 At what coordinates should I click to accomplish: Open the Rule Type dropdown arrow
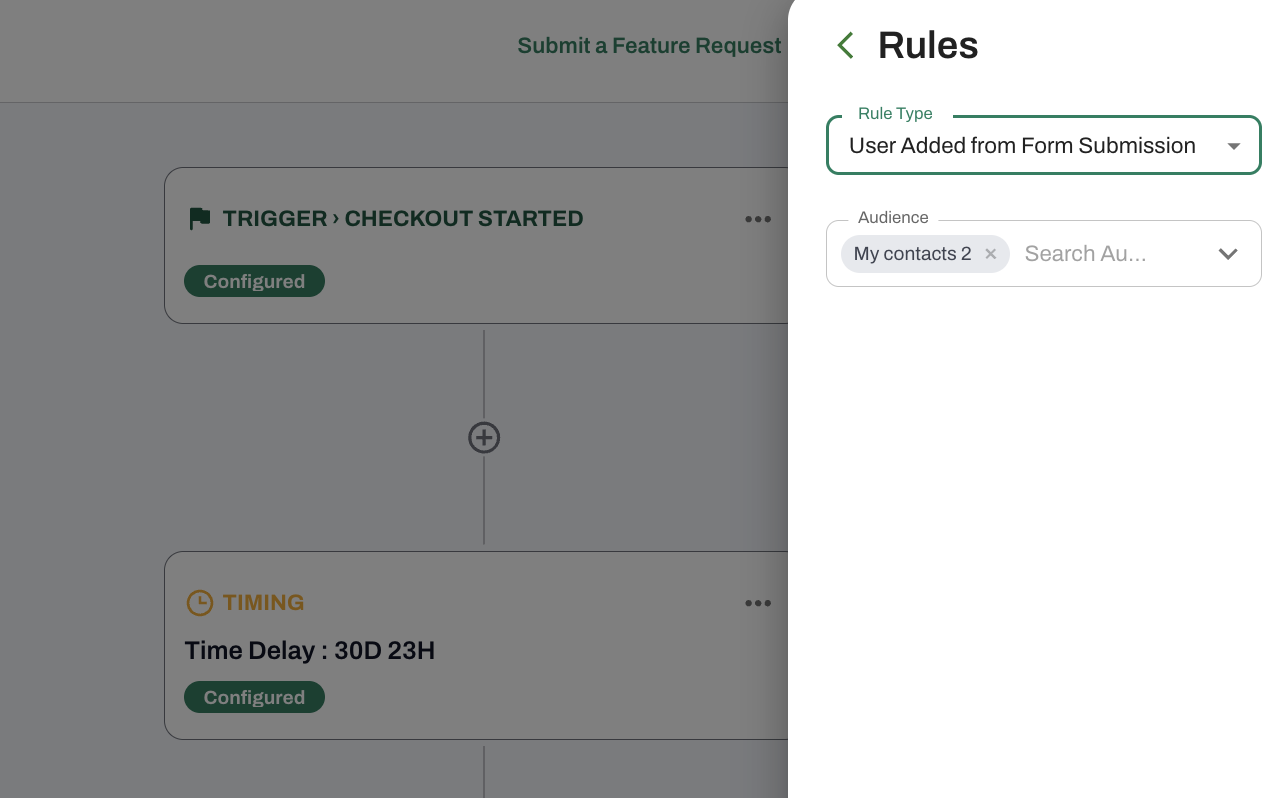(1234, 146)
